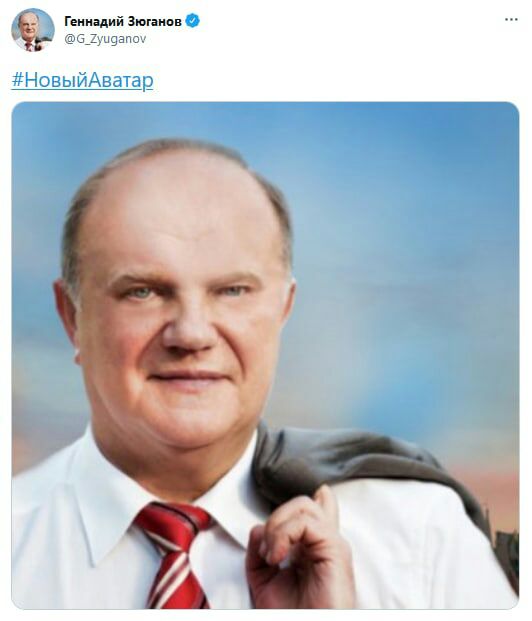Expand tweet actions via the ellipsis icon

tap(511, 19)
